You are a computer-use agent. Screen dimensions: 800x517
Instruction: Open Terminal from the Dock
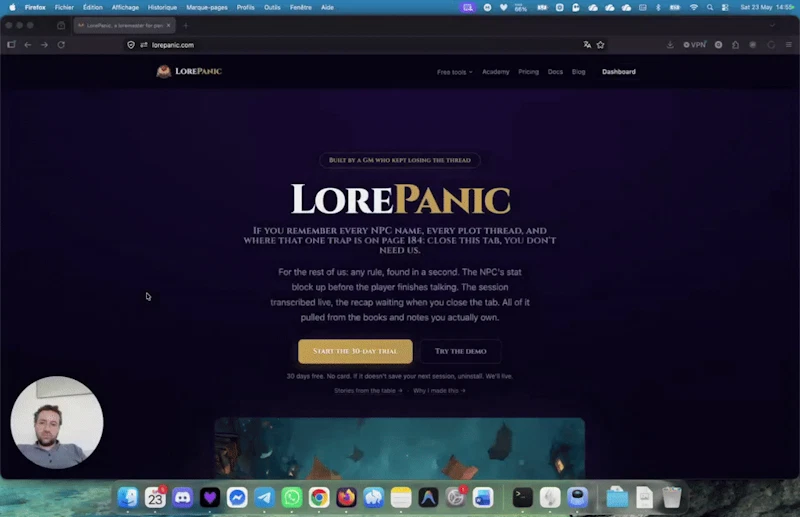(522, 497)
